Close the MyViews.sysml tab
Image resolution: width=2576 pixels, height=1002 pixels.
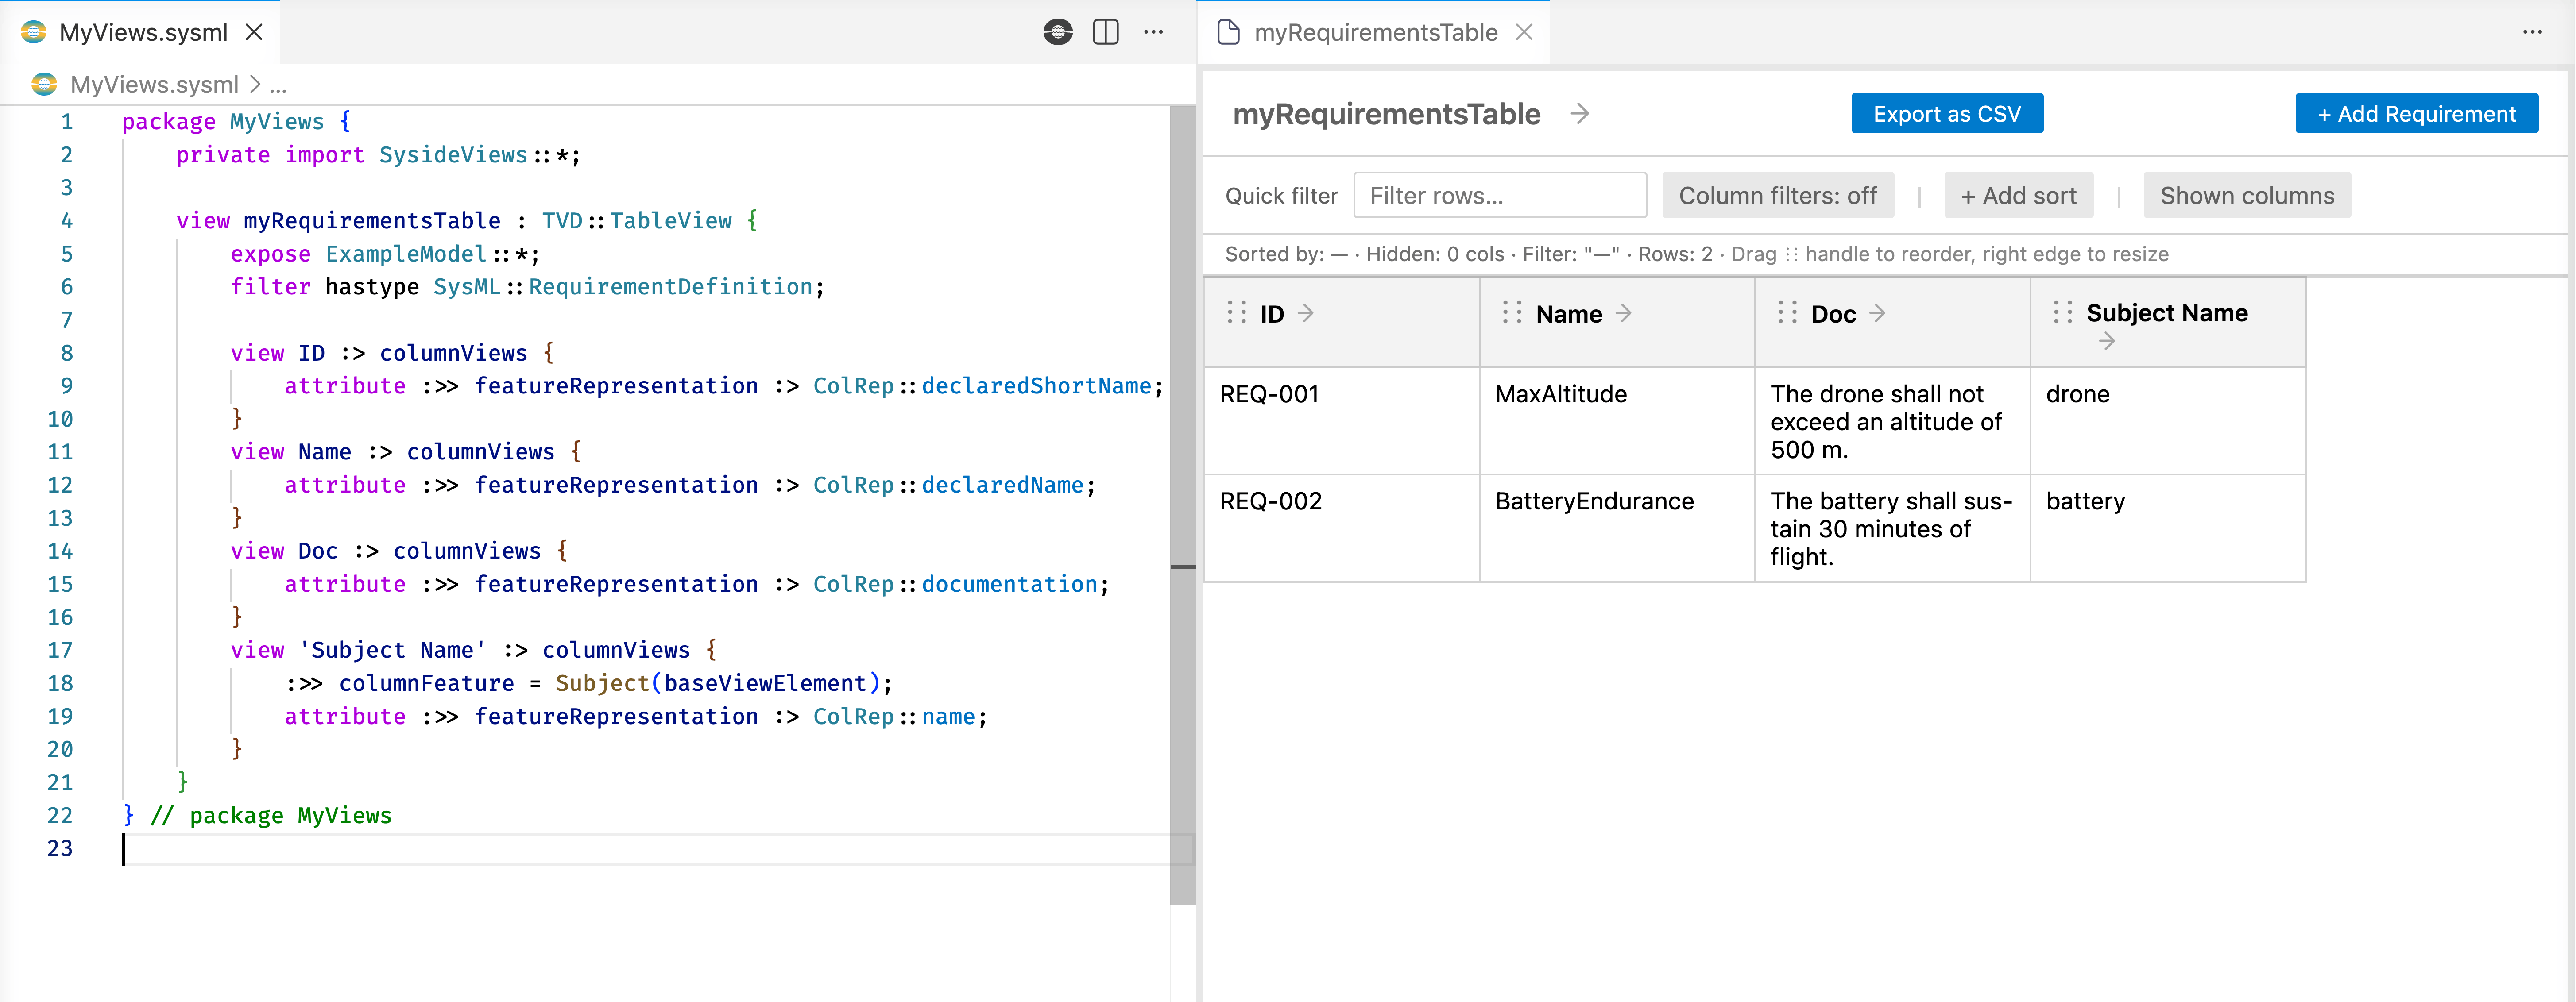(x=254, y=32)
